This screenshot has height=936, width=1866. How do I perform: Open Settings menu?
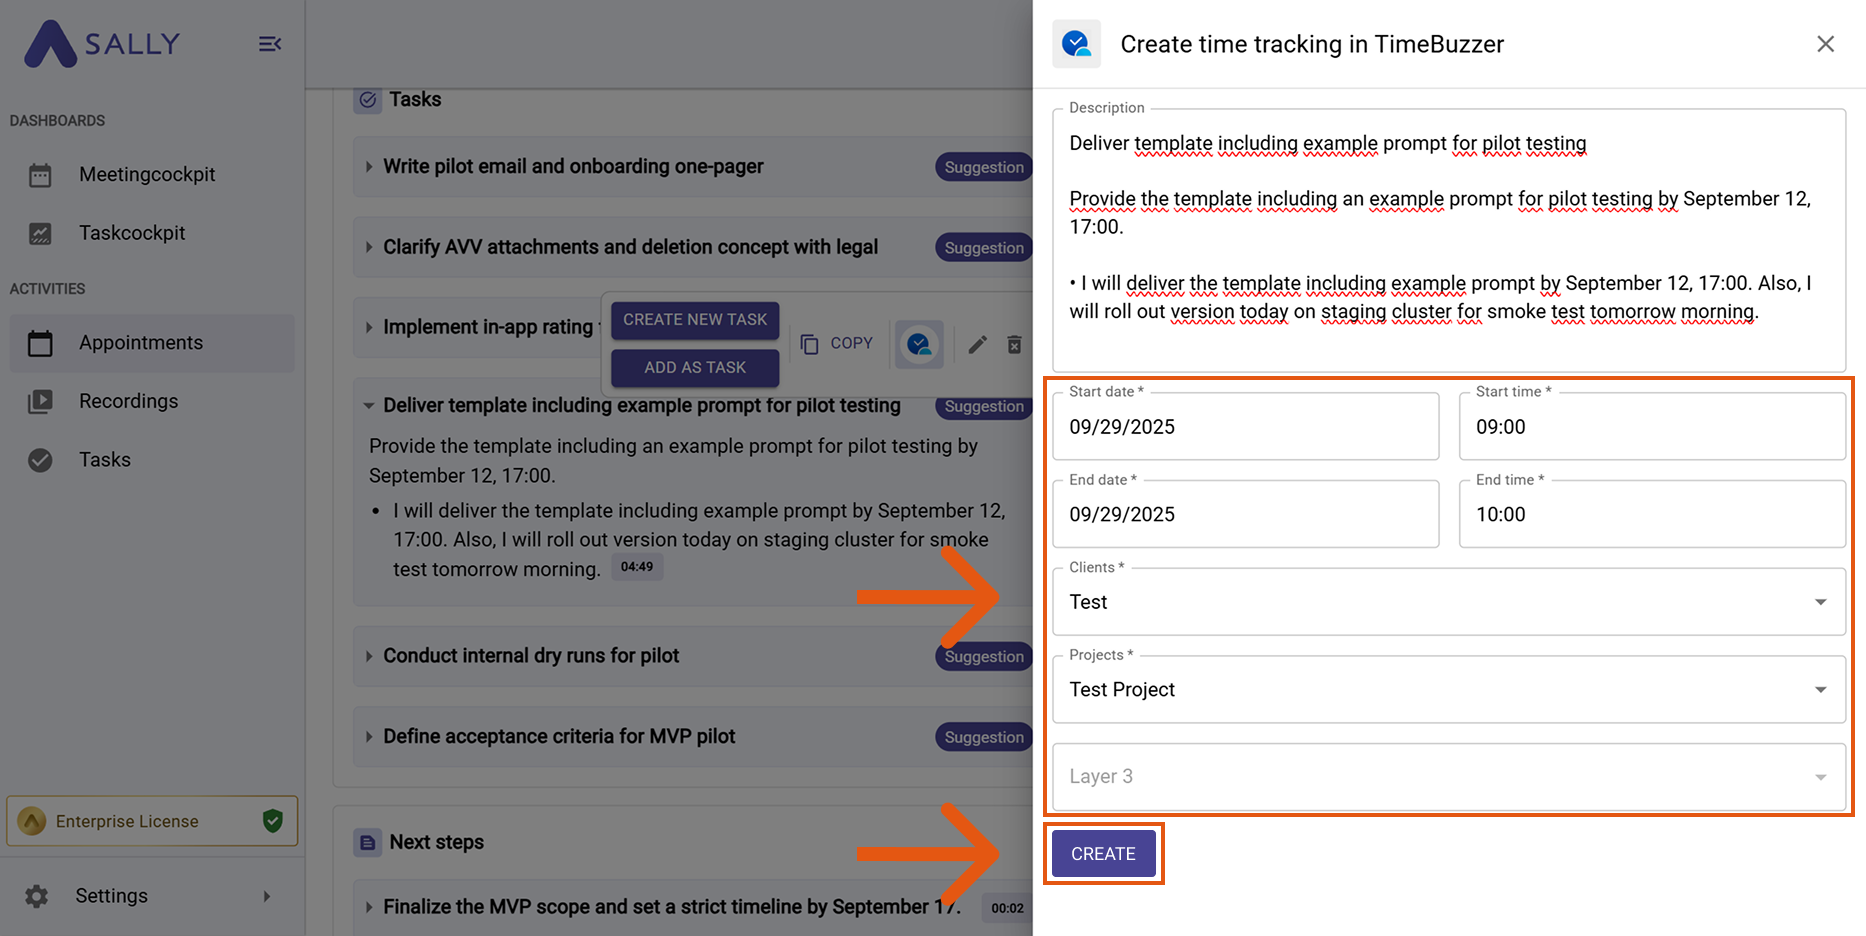pos(152,896)
